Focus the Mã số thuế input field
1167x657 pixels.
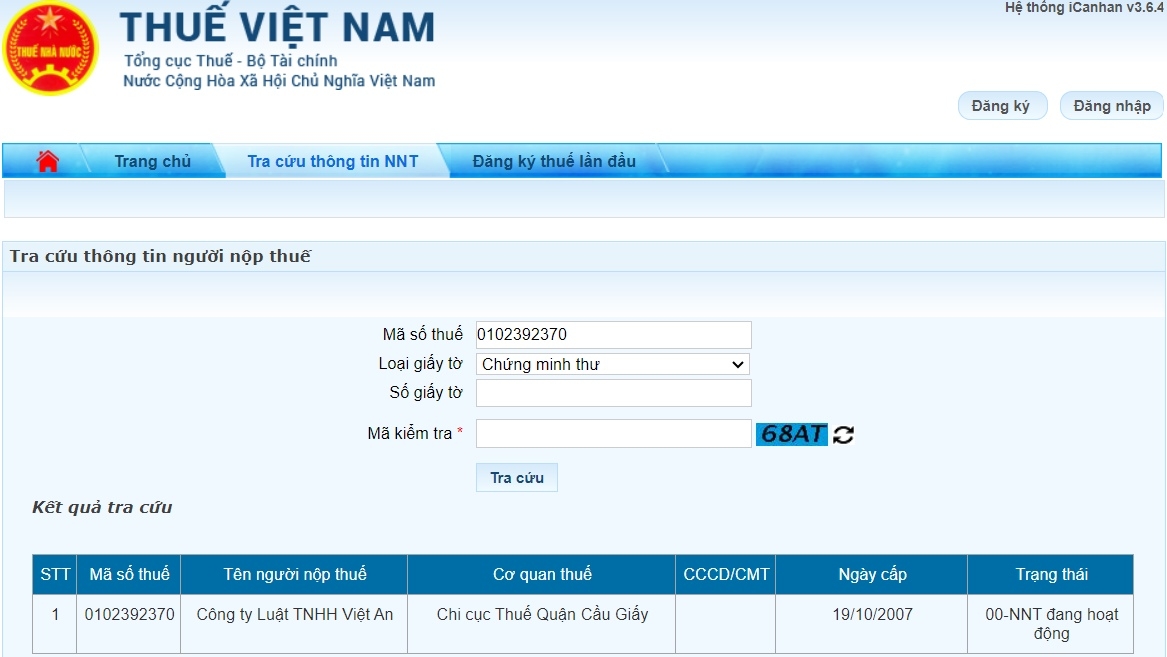coord(613,335)
